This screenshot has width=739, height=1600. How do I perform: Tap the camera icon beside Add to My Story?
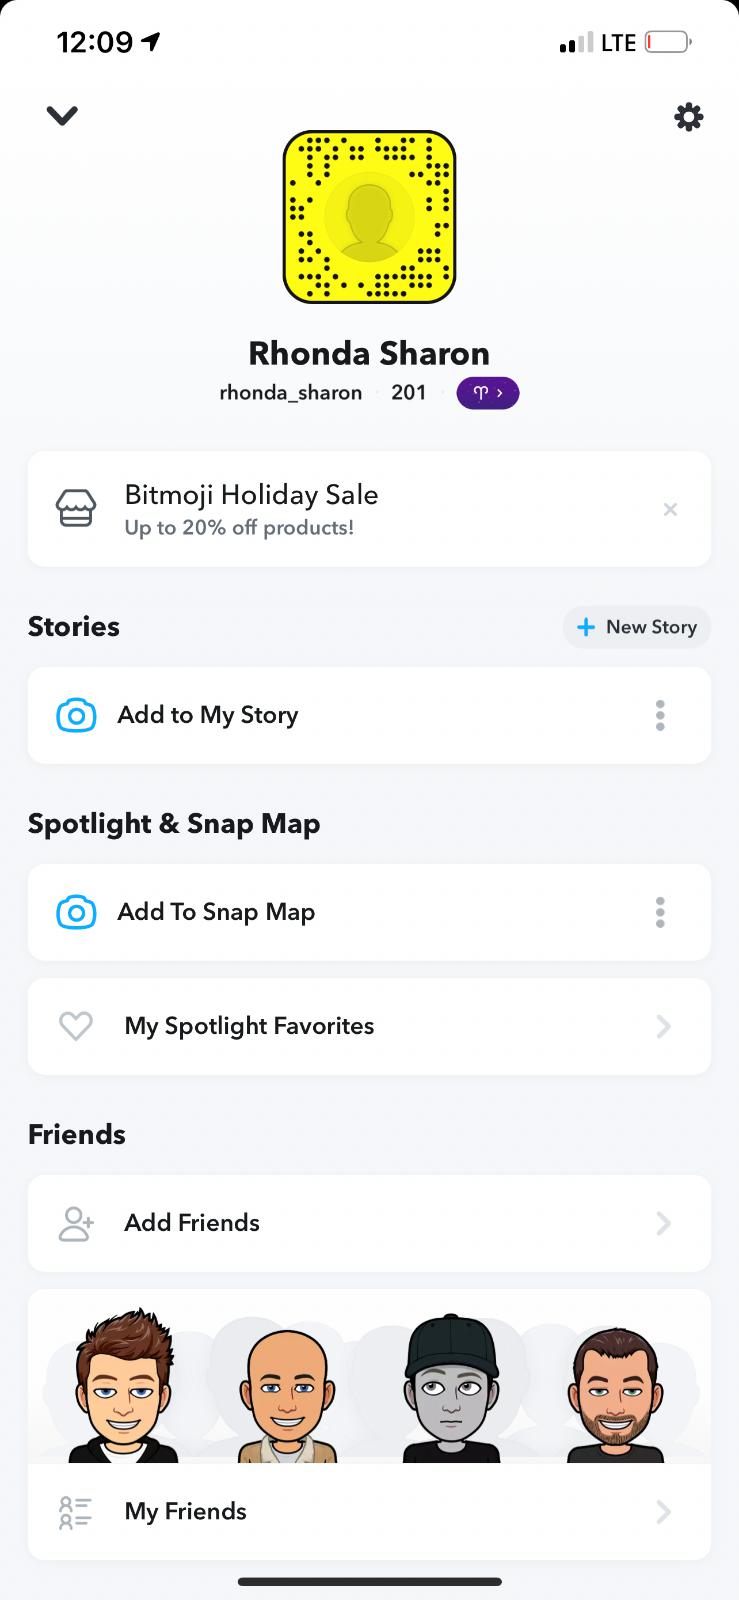[76, 715]
